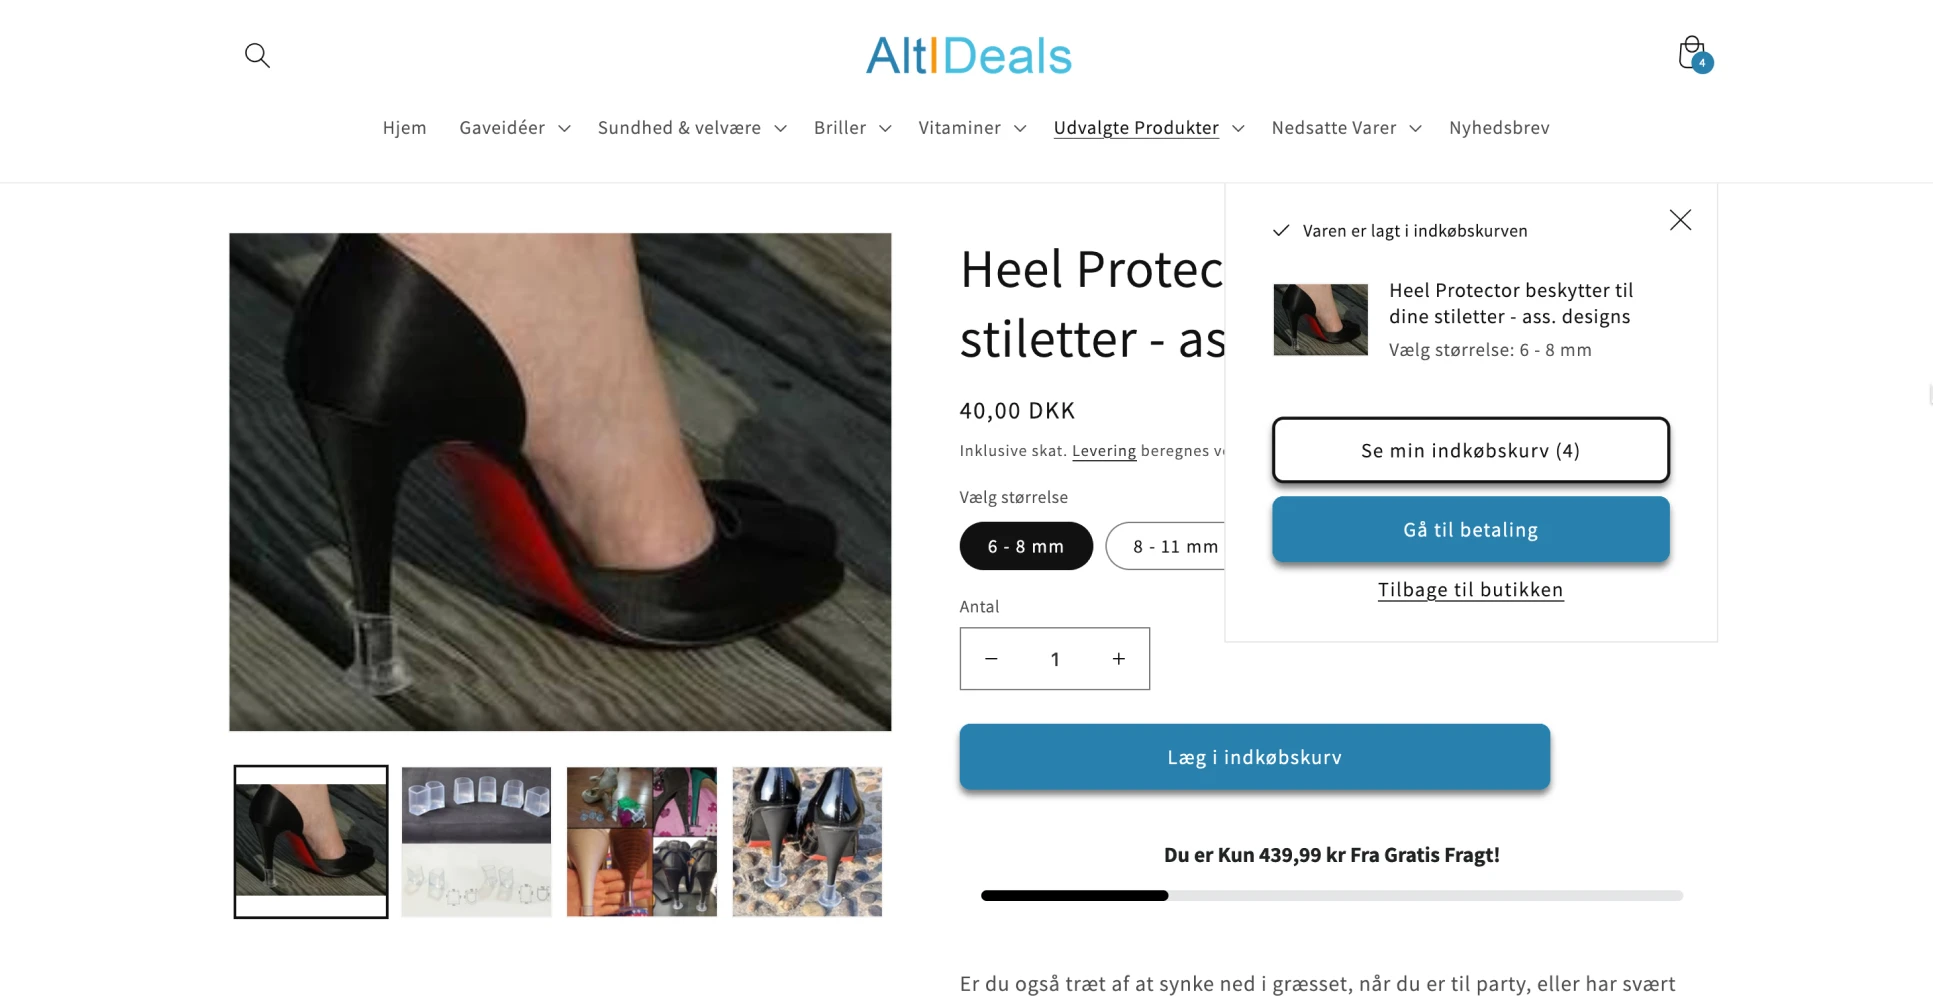This screenshot has height=1005, width=1933.
Task: Click the free shipping progress bar
Action: click(x=1332, y=896)
